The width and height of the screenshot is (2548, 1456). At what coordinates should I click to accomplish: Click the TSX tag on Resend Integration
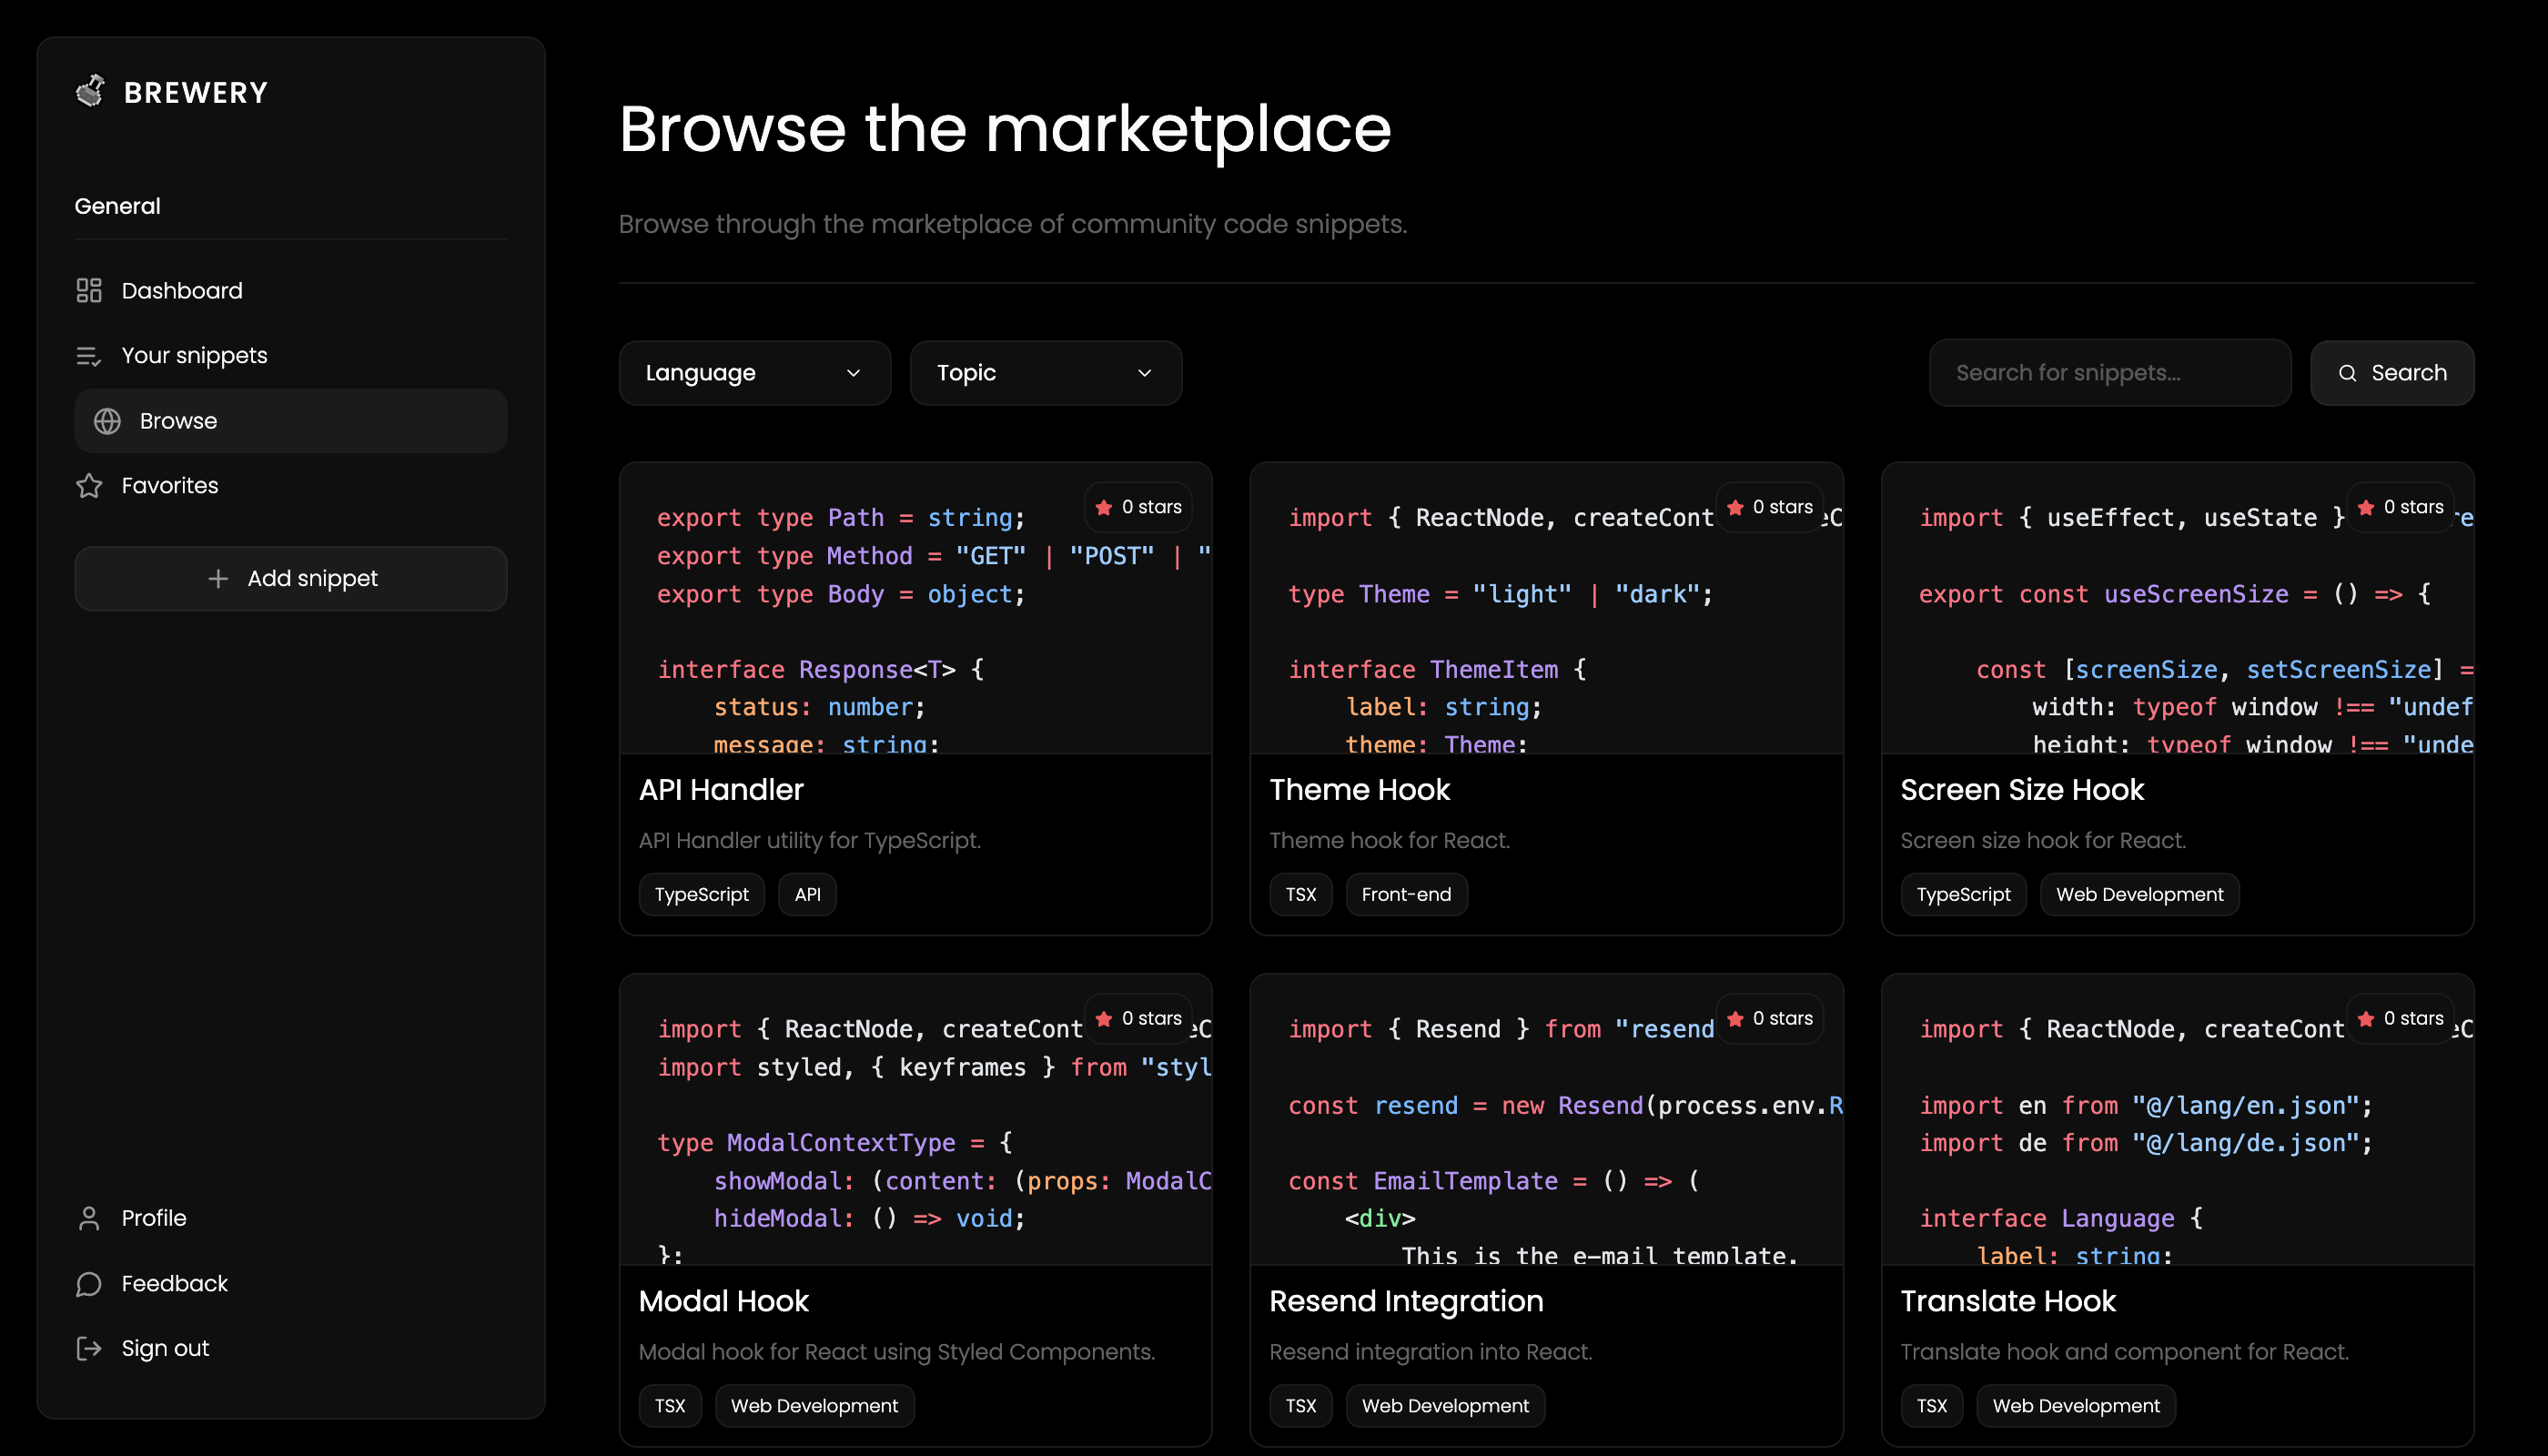coord(1301,1405)
